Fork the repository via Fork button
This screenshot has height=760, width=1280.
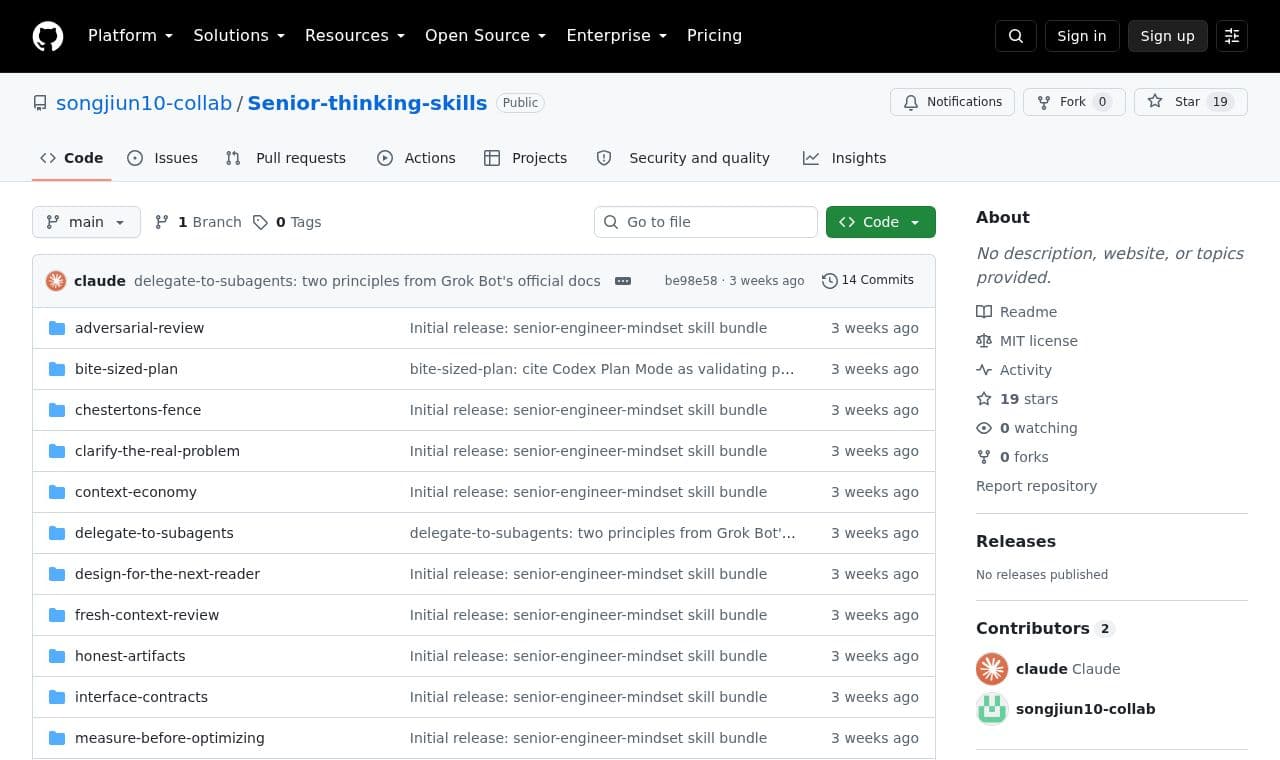[1074, 102]
